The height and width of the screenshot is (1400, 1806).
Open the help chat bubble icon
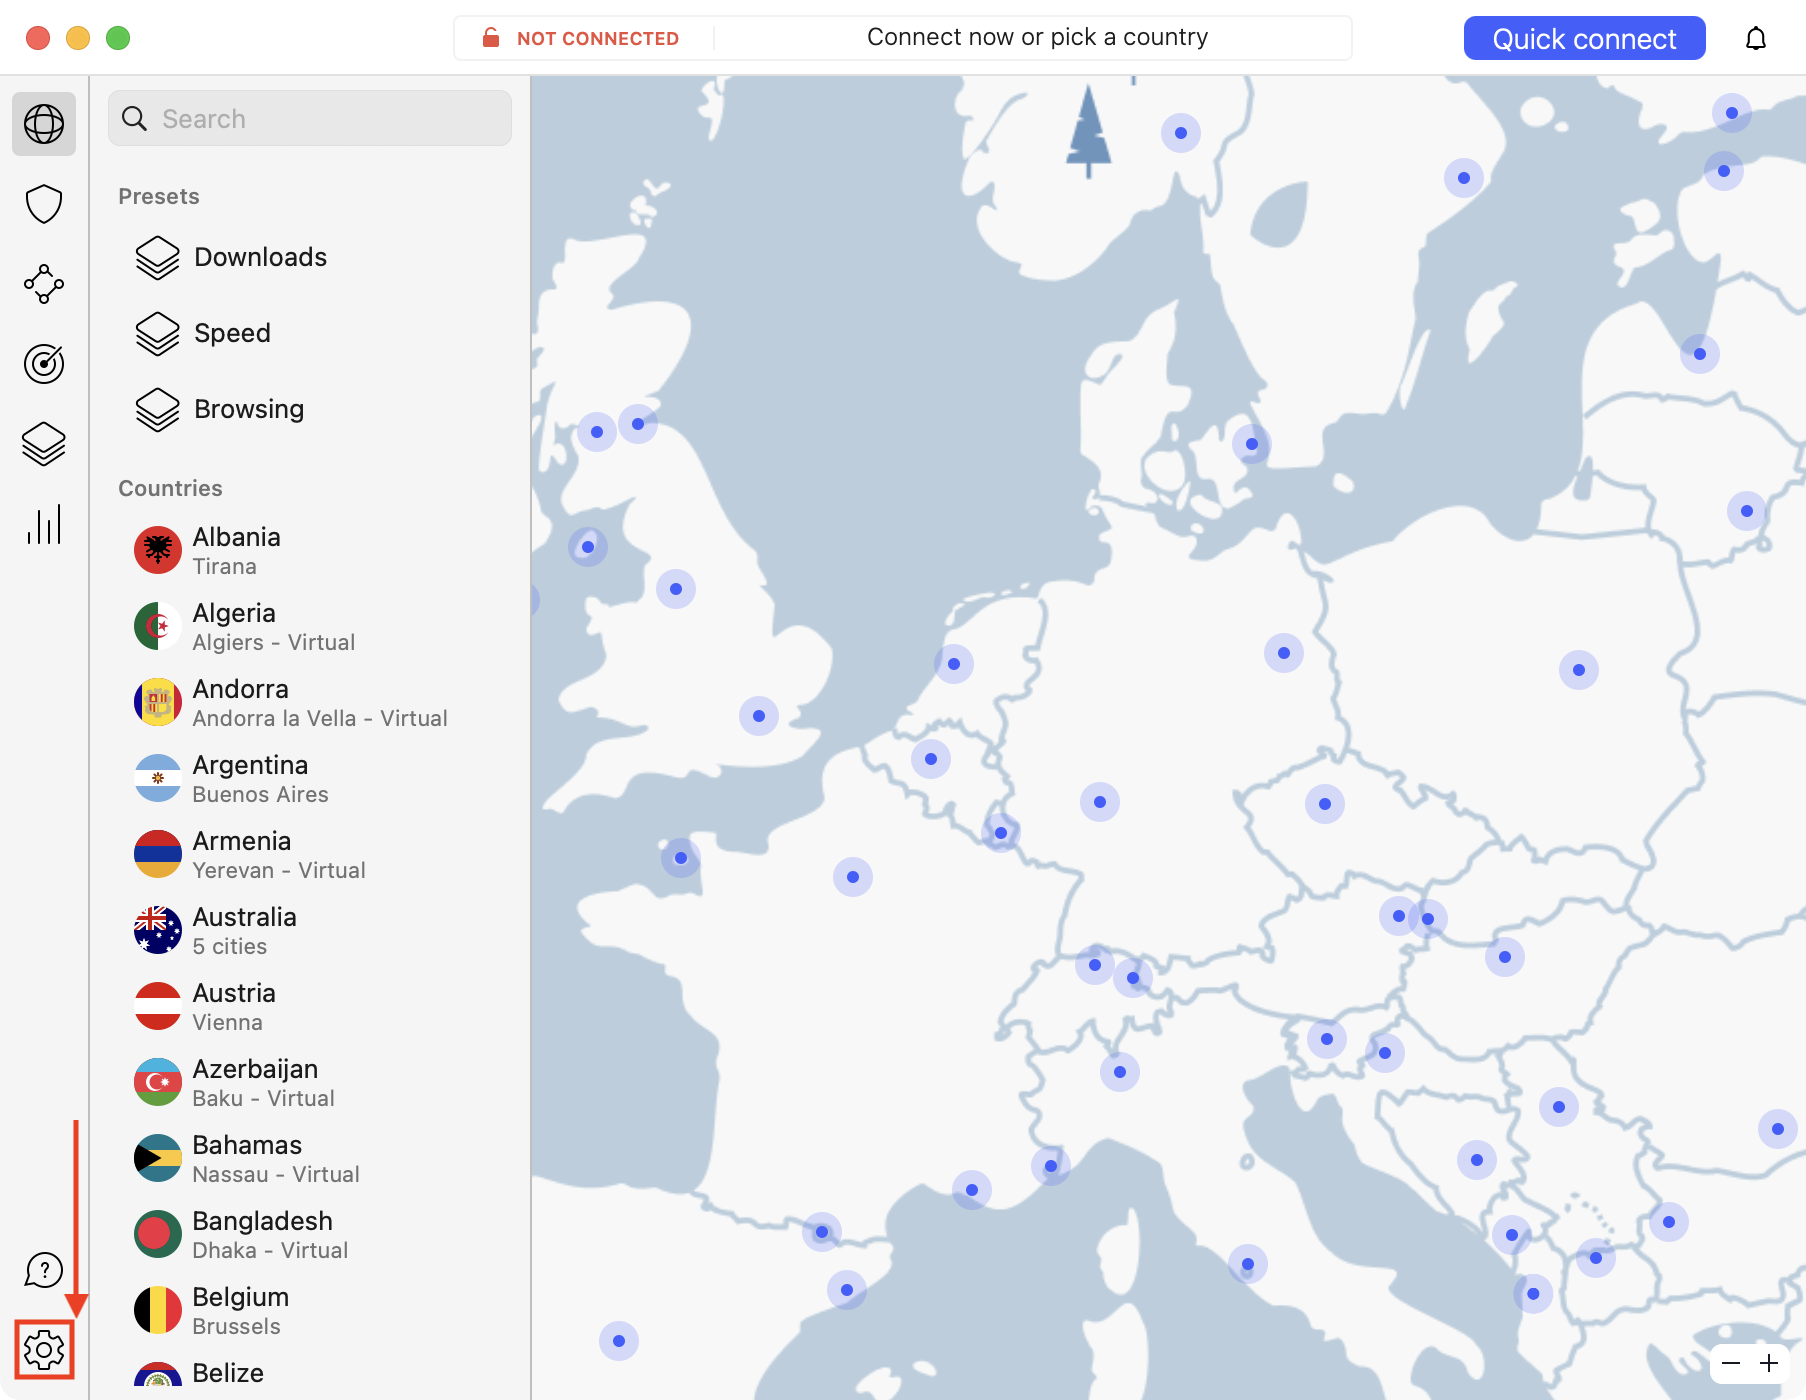(44, 1270)
